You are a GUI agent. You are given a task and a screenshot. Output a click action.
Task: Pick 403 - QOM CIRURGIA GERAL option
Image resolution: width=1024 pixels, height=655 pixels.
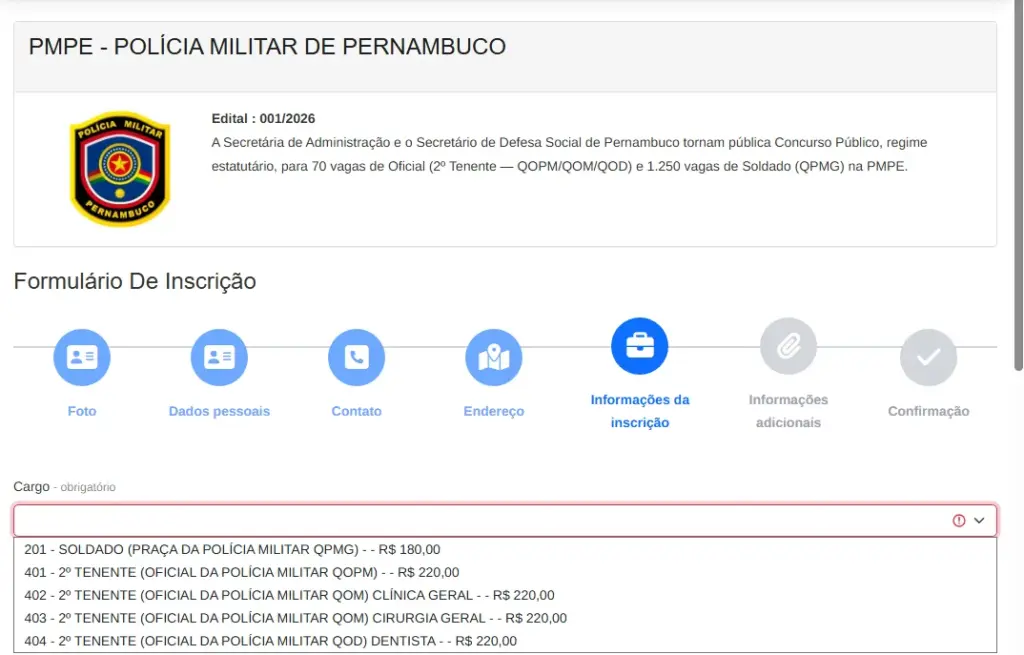click(505, 618)
